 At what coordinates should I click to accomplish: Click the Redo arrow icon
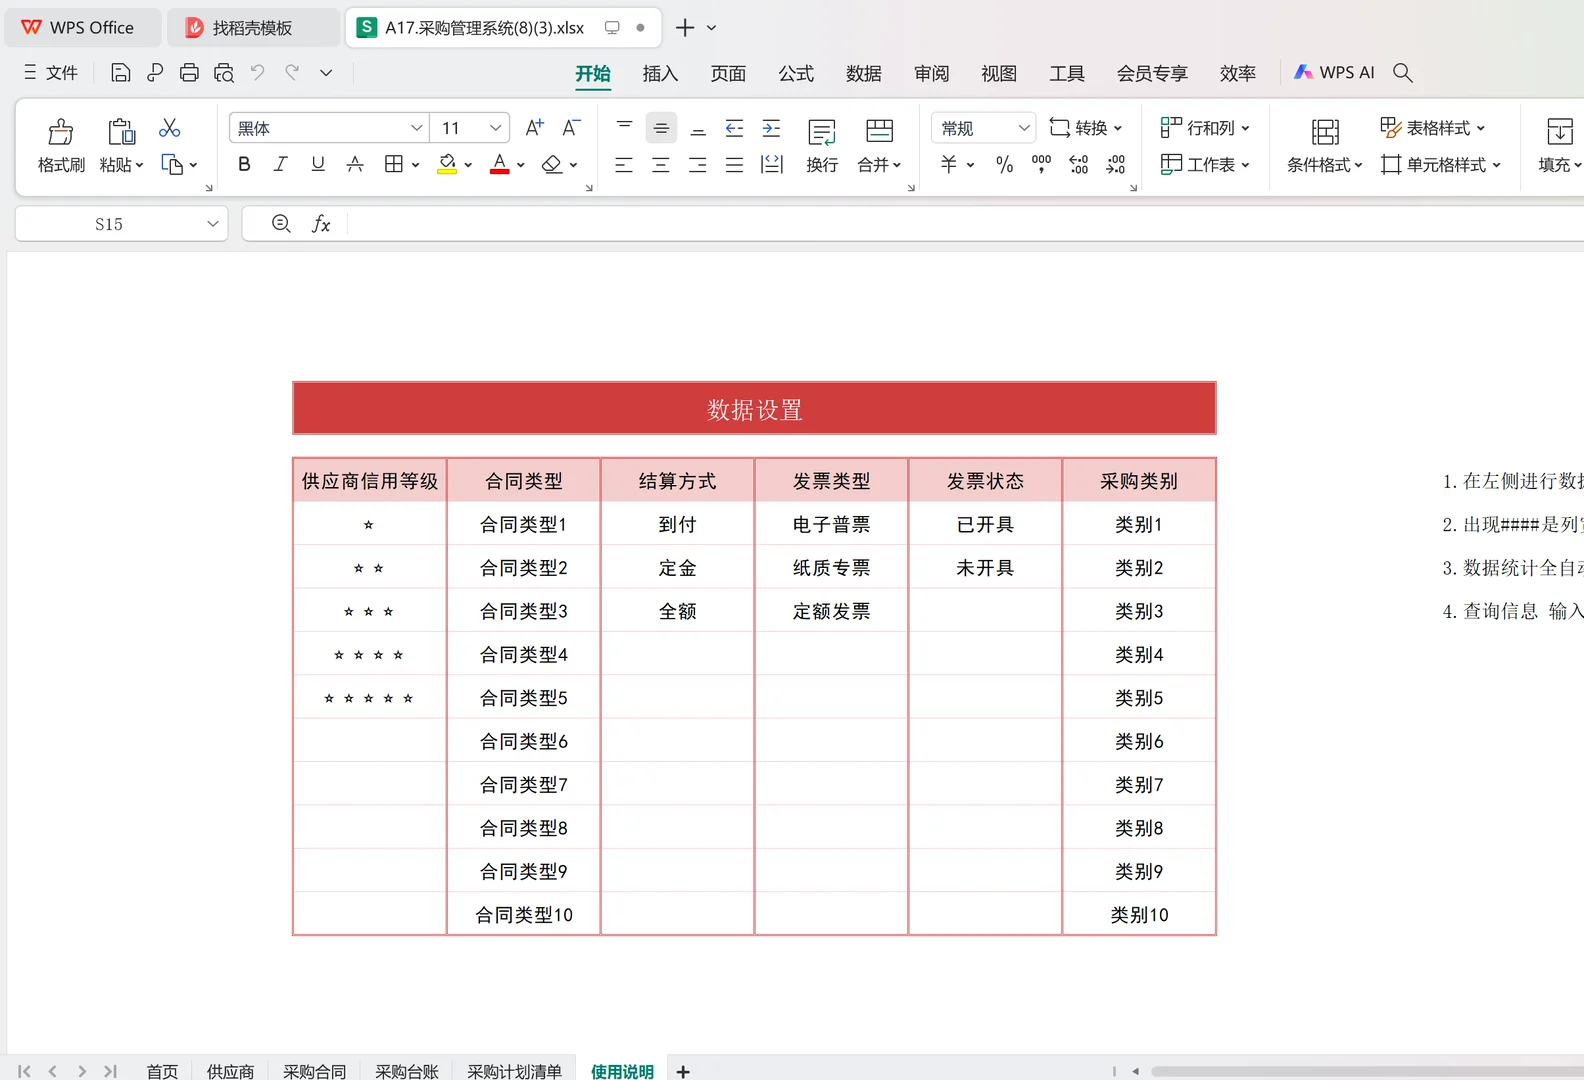tap(292, 72)
